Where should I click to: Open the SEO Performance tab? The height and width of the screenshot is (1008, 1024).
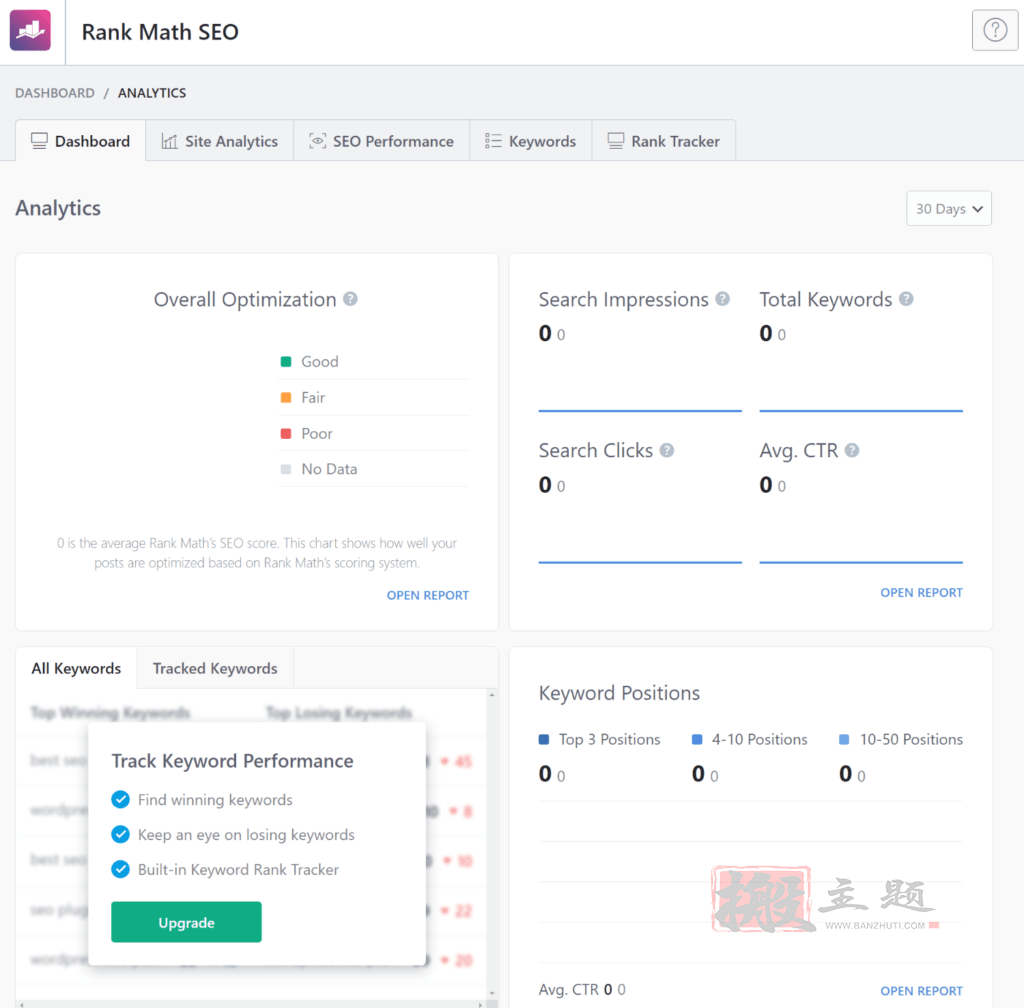[381, 141]
